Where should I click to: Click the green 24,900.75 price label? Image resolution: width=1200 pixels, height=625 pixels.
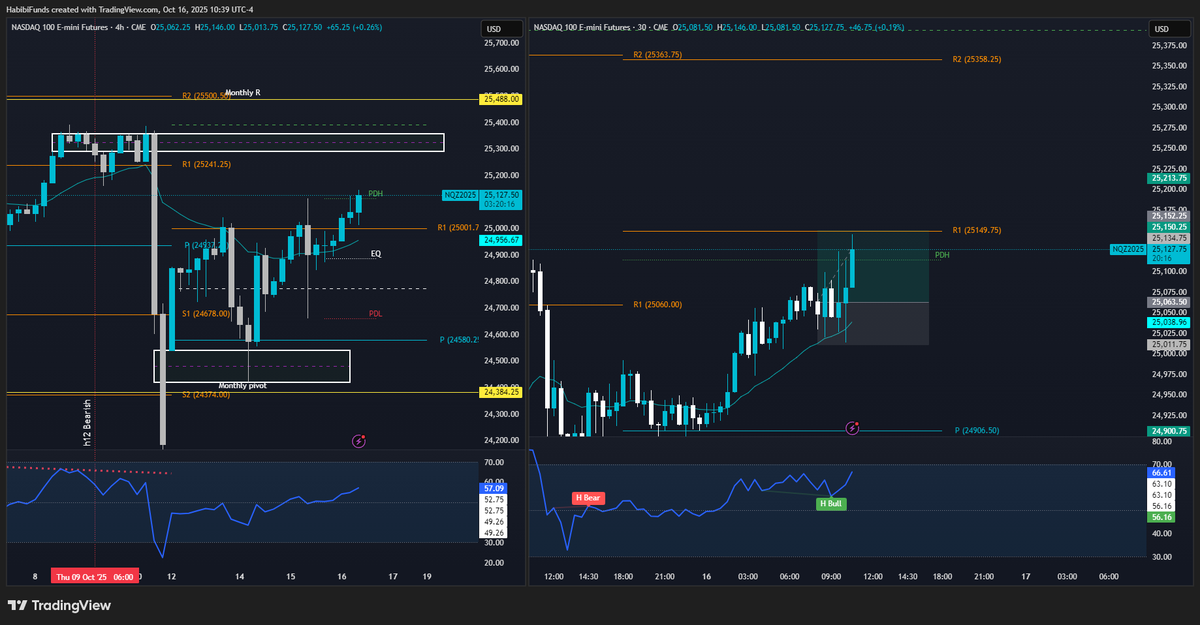1167,431
